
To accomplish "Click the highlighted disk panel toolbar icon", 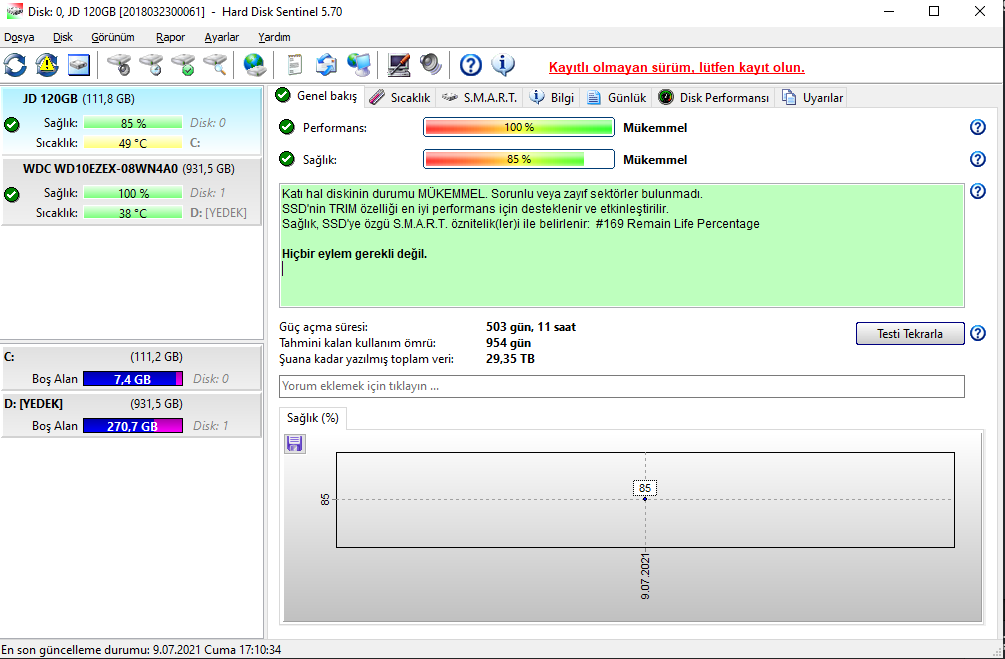I will point(79,65).
